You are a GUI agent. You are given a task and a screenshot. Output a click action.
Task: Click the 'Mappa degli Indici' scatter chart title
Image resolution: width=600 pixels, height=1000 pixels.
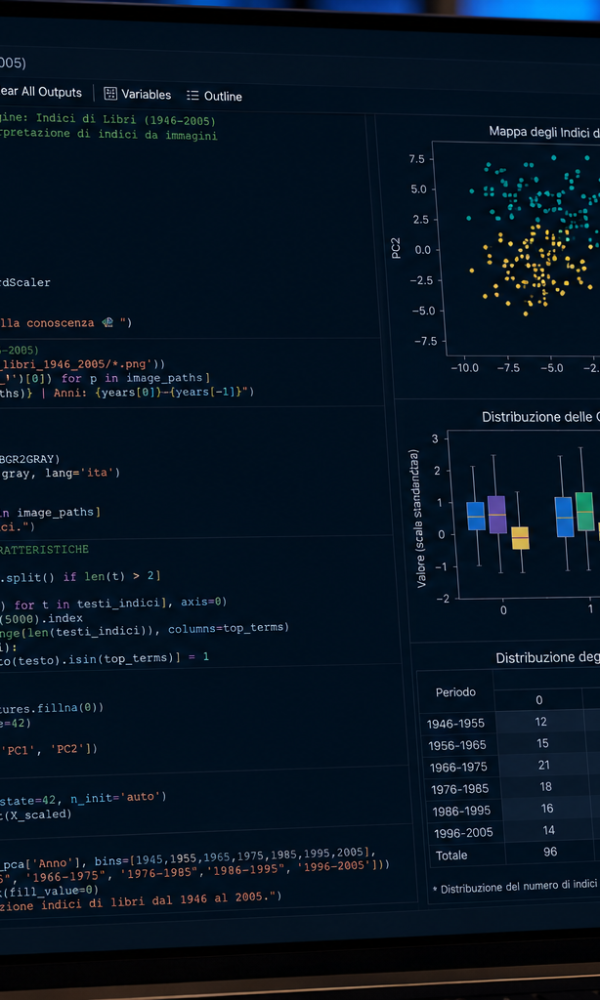click(x=544, y=131)
